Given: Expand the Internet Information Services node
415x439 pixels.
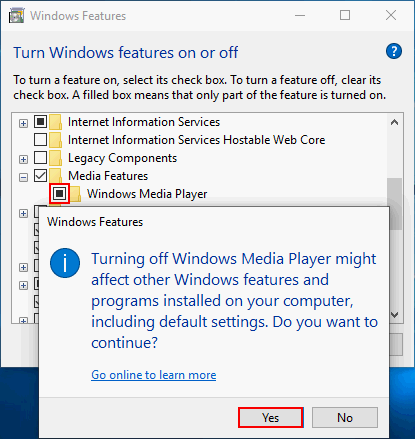Looking at the screenshot, I should 23,123.
